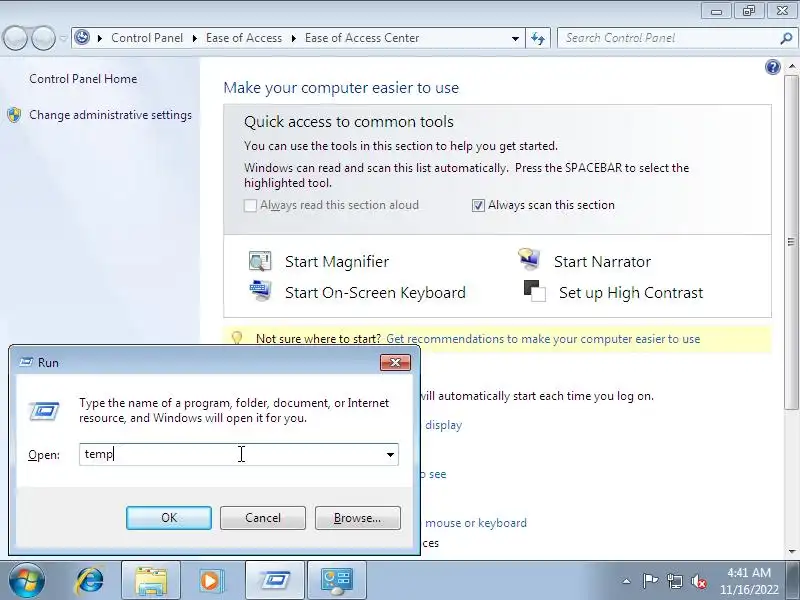The height and width of the screenshot is (600, 800).
Task: Open the Help question mark icon
Action: (x=772, y=67)
